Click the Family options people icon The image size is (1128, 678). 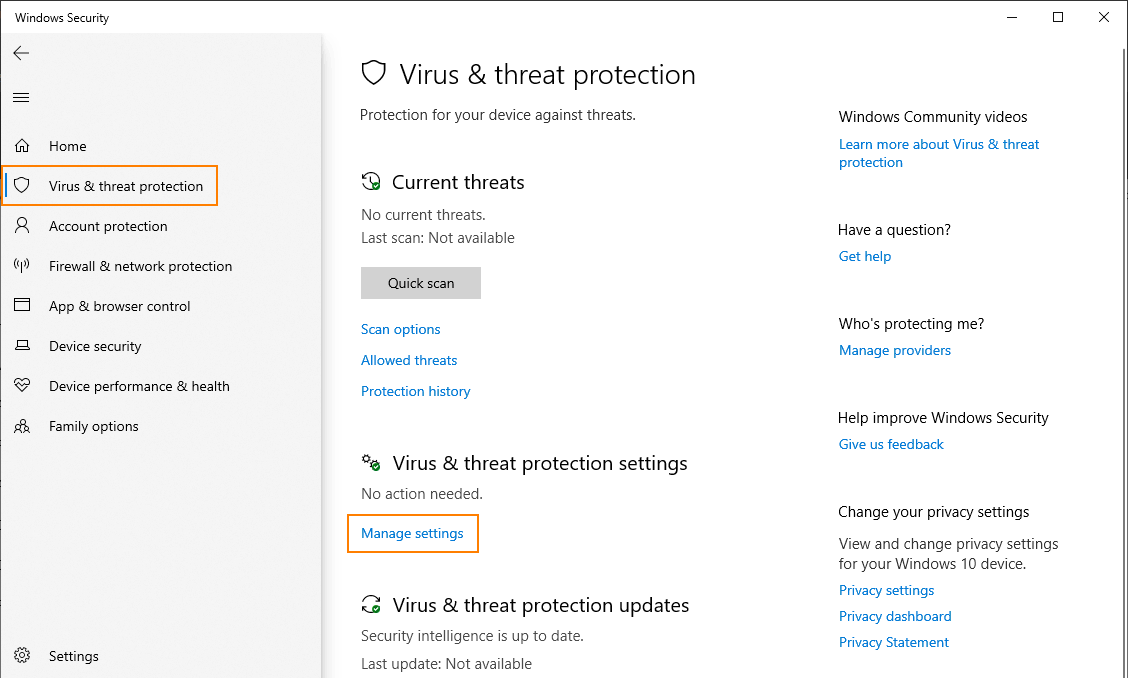22,426
